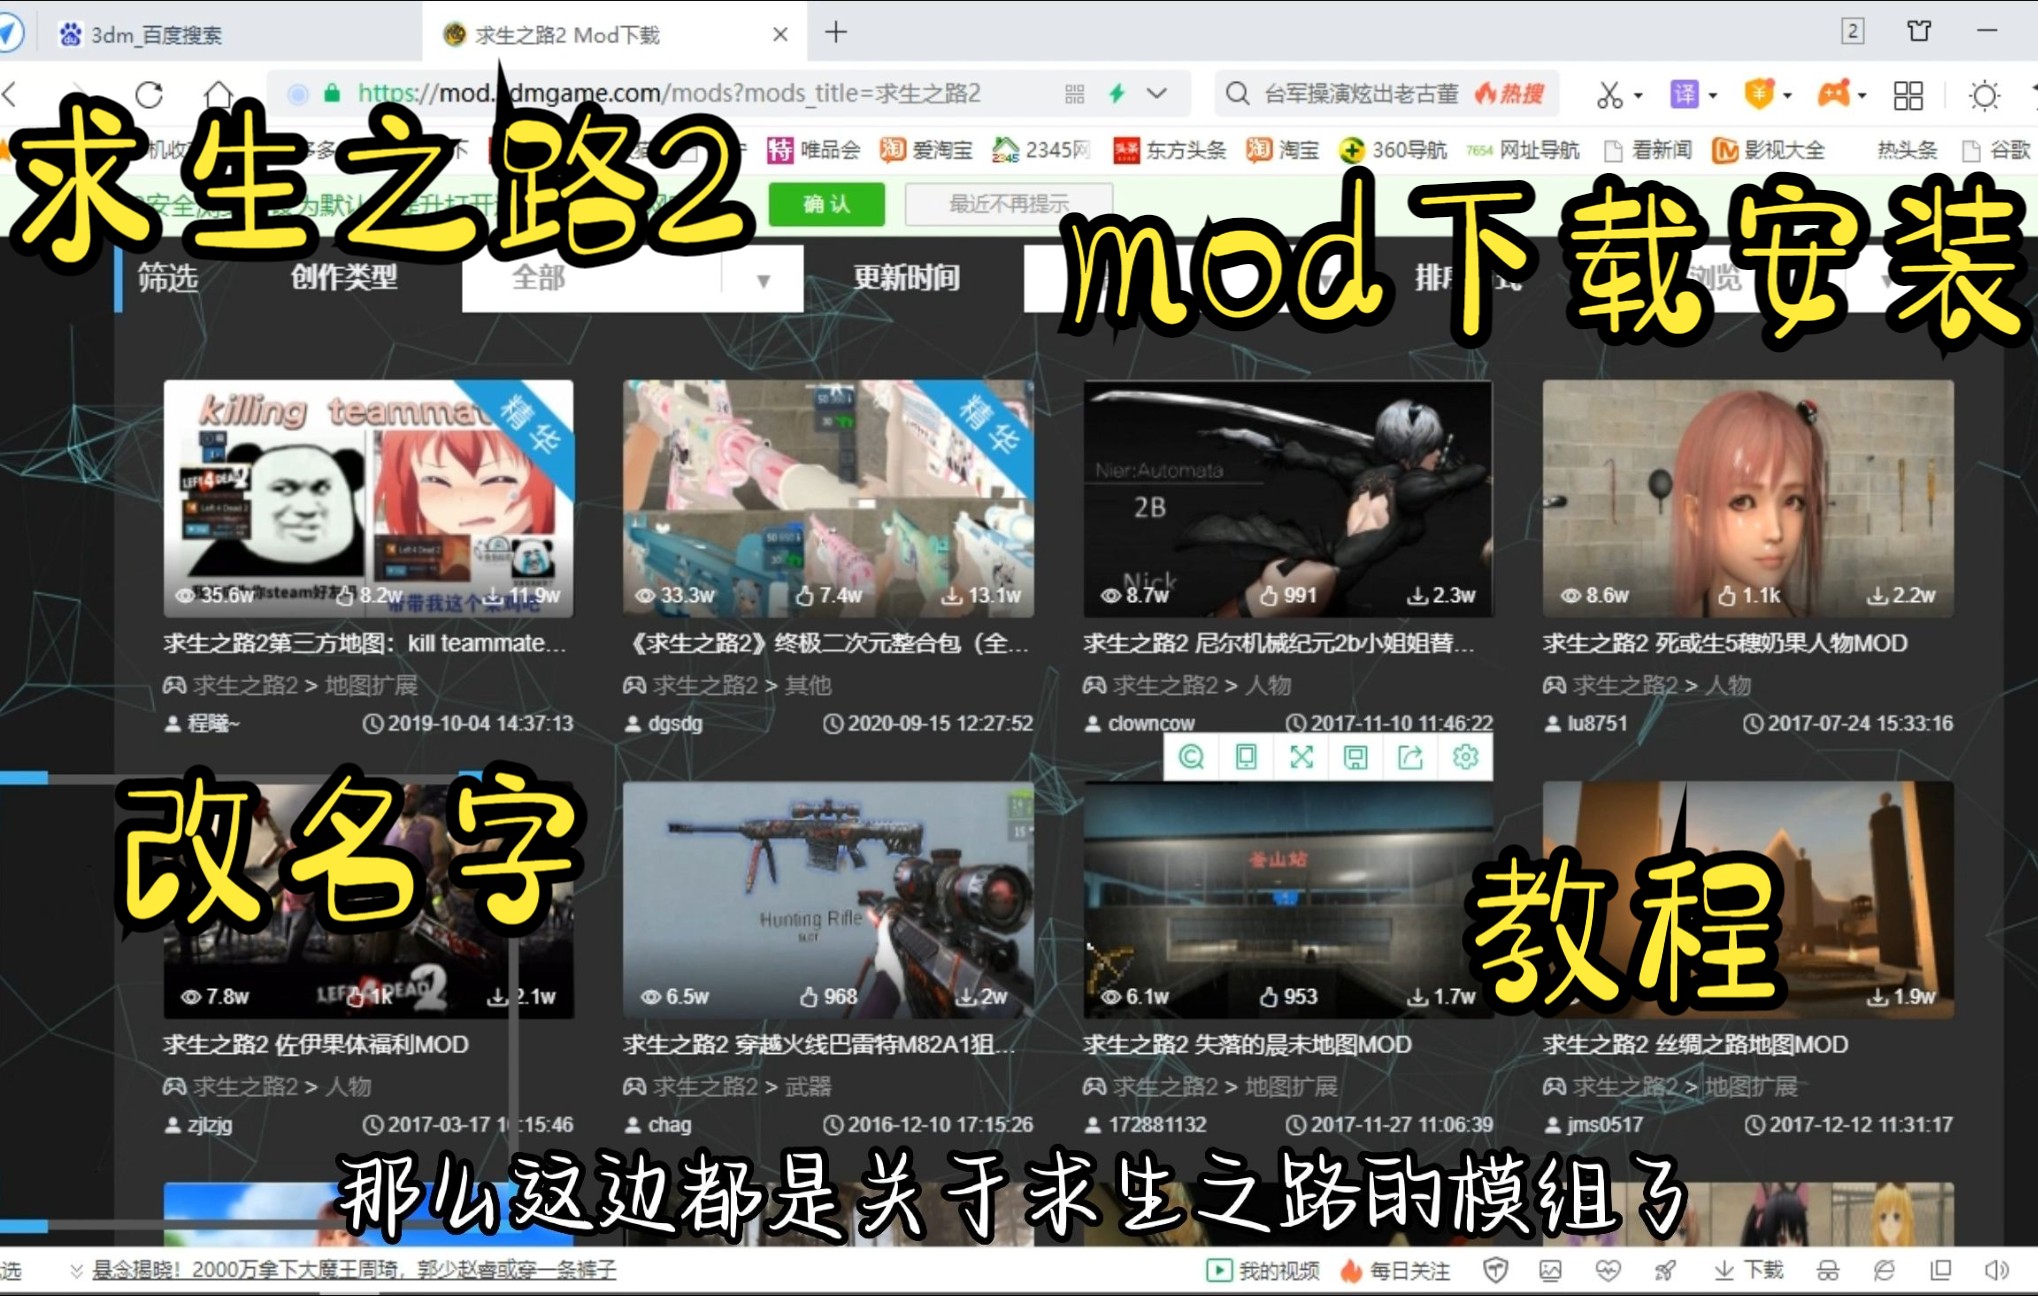Viewport: 2038px width, 1296px height.
Task: Open the four-squares extensions grid icon
Action: pos(1908,95)
